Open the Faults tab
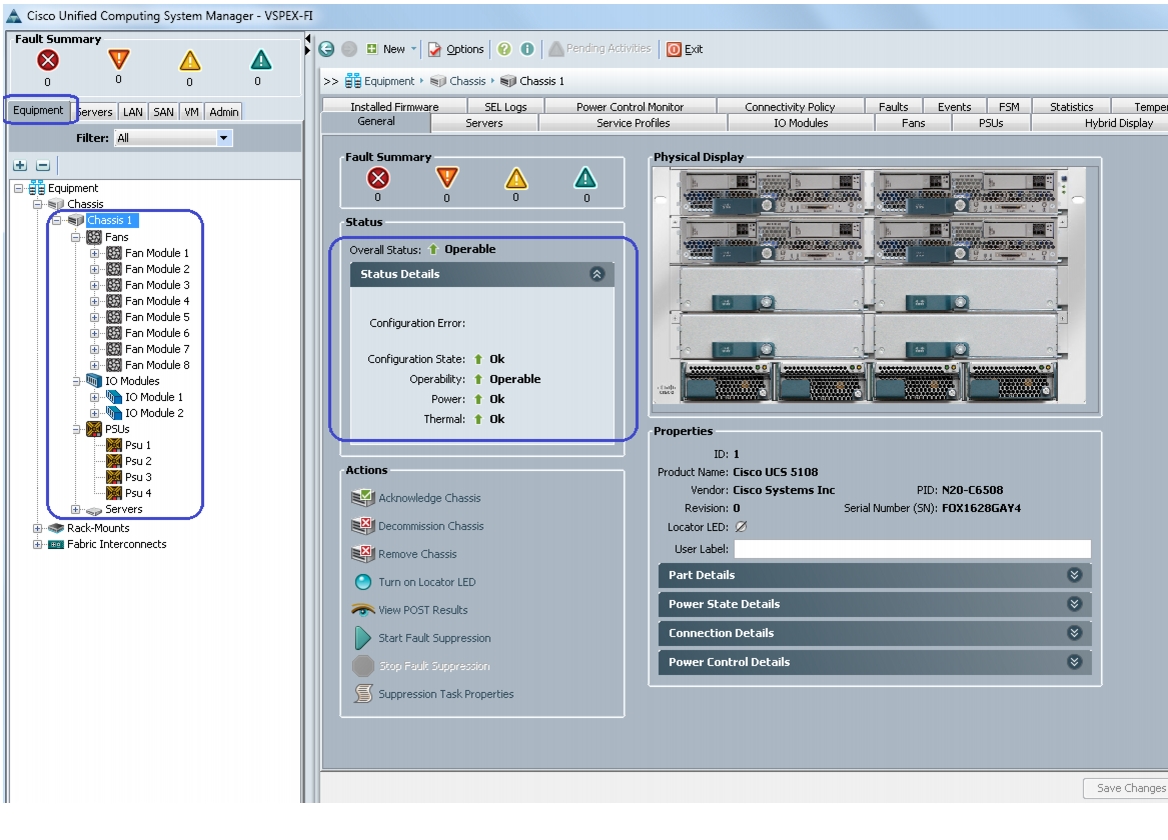The image size is (1168, 840). 893,106
